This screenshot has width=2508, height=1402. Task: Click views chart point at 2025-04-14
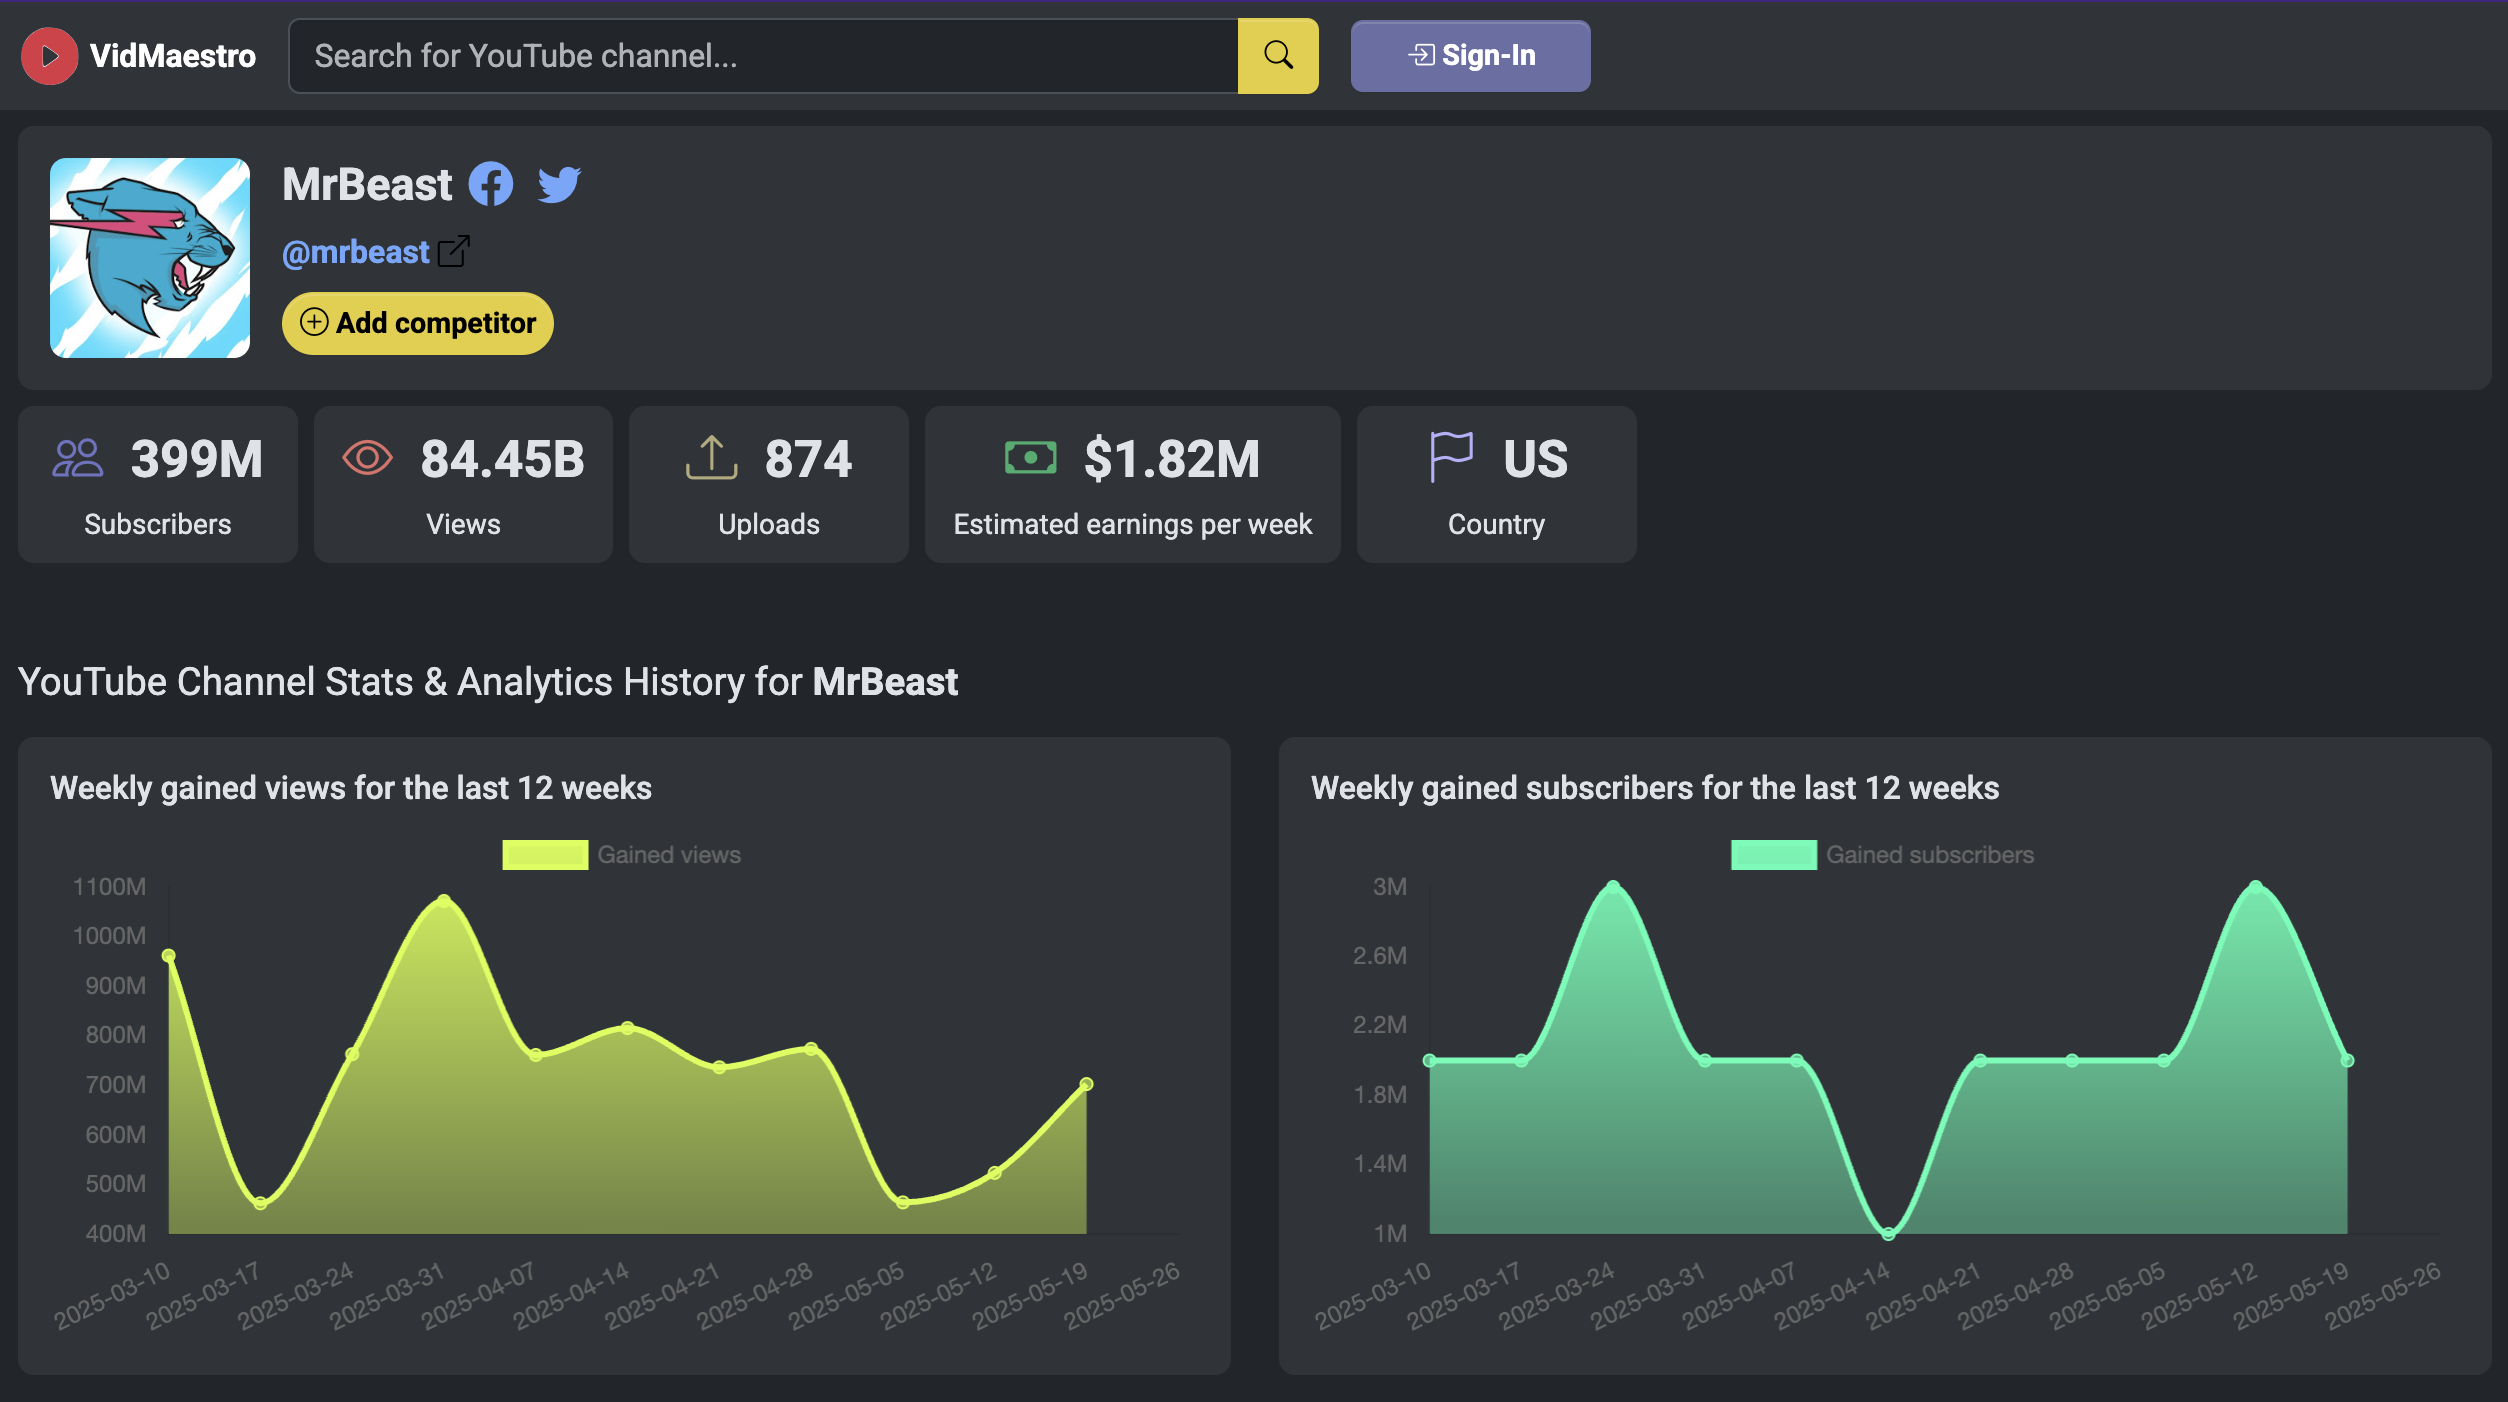[x=628, y=1028]
